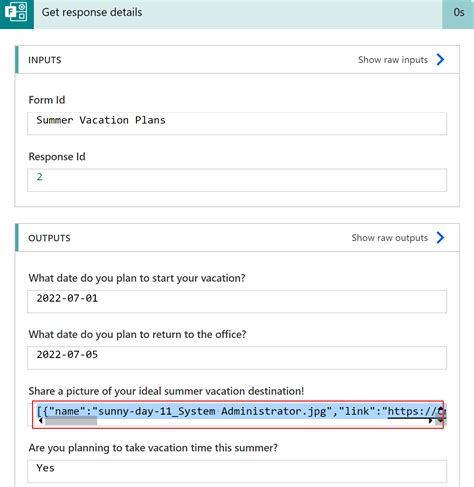Expand the Show raw inputs chevron
This screenshot has width=474, height=487.
[440, 60]
